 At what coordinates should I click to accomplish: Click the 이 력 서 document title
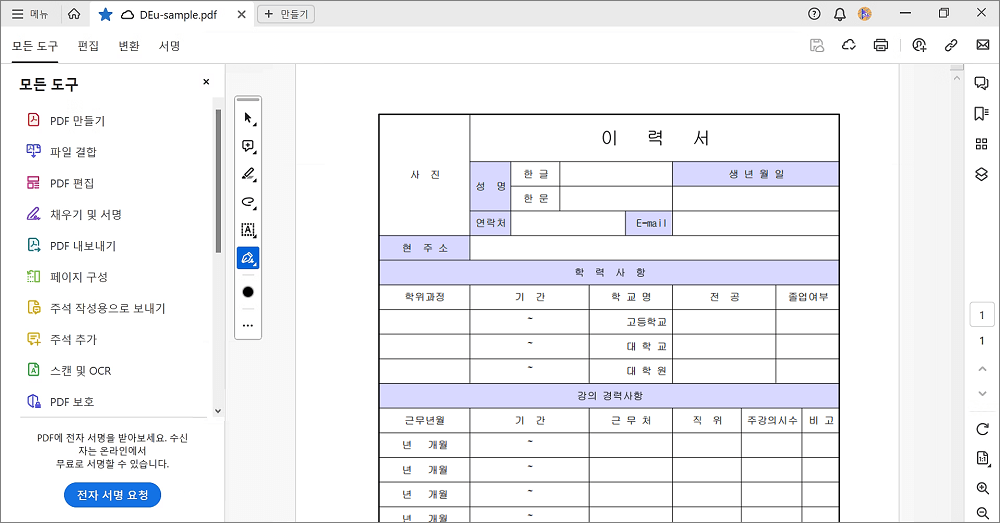click(655, 138)
